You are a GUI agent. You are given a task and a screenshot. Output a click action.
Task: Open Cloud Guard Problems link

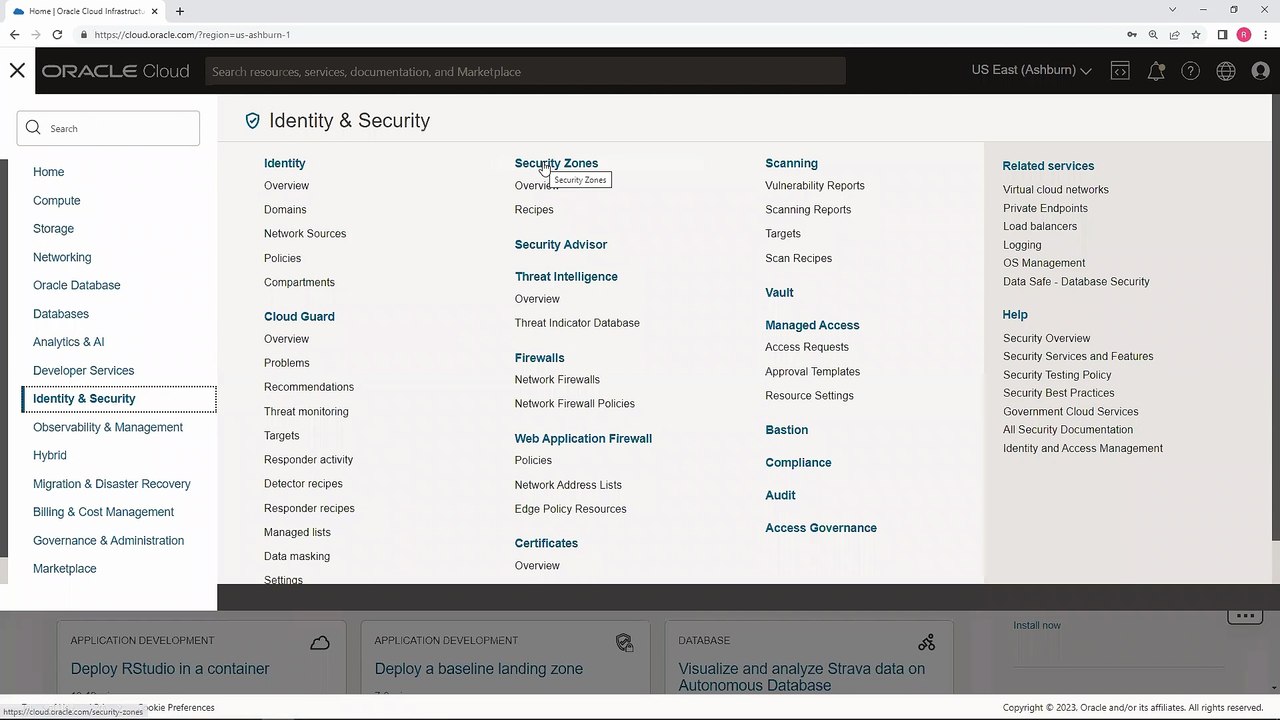tap(286, 363)
